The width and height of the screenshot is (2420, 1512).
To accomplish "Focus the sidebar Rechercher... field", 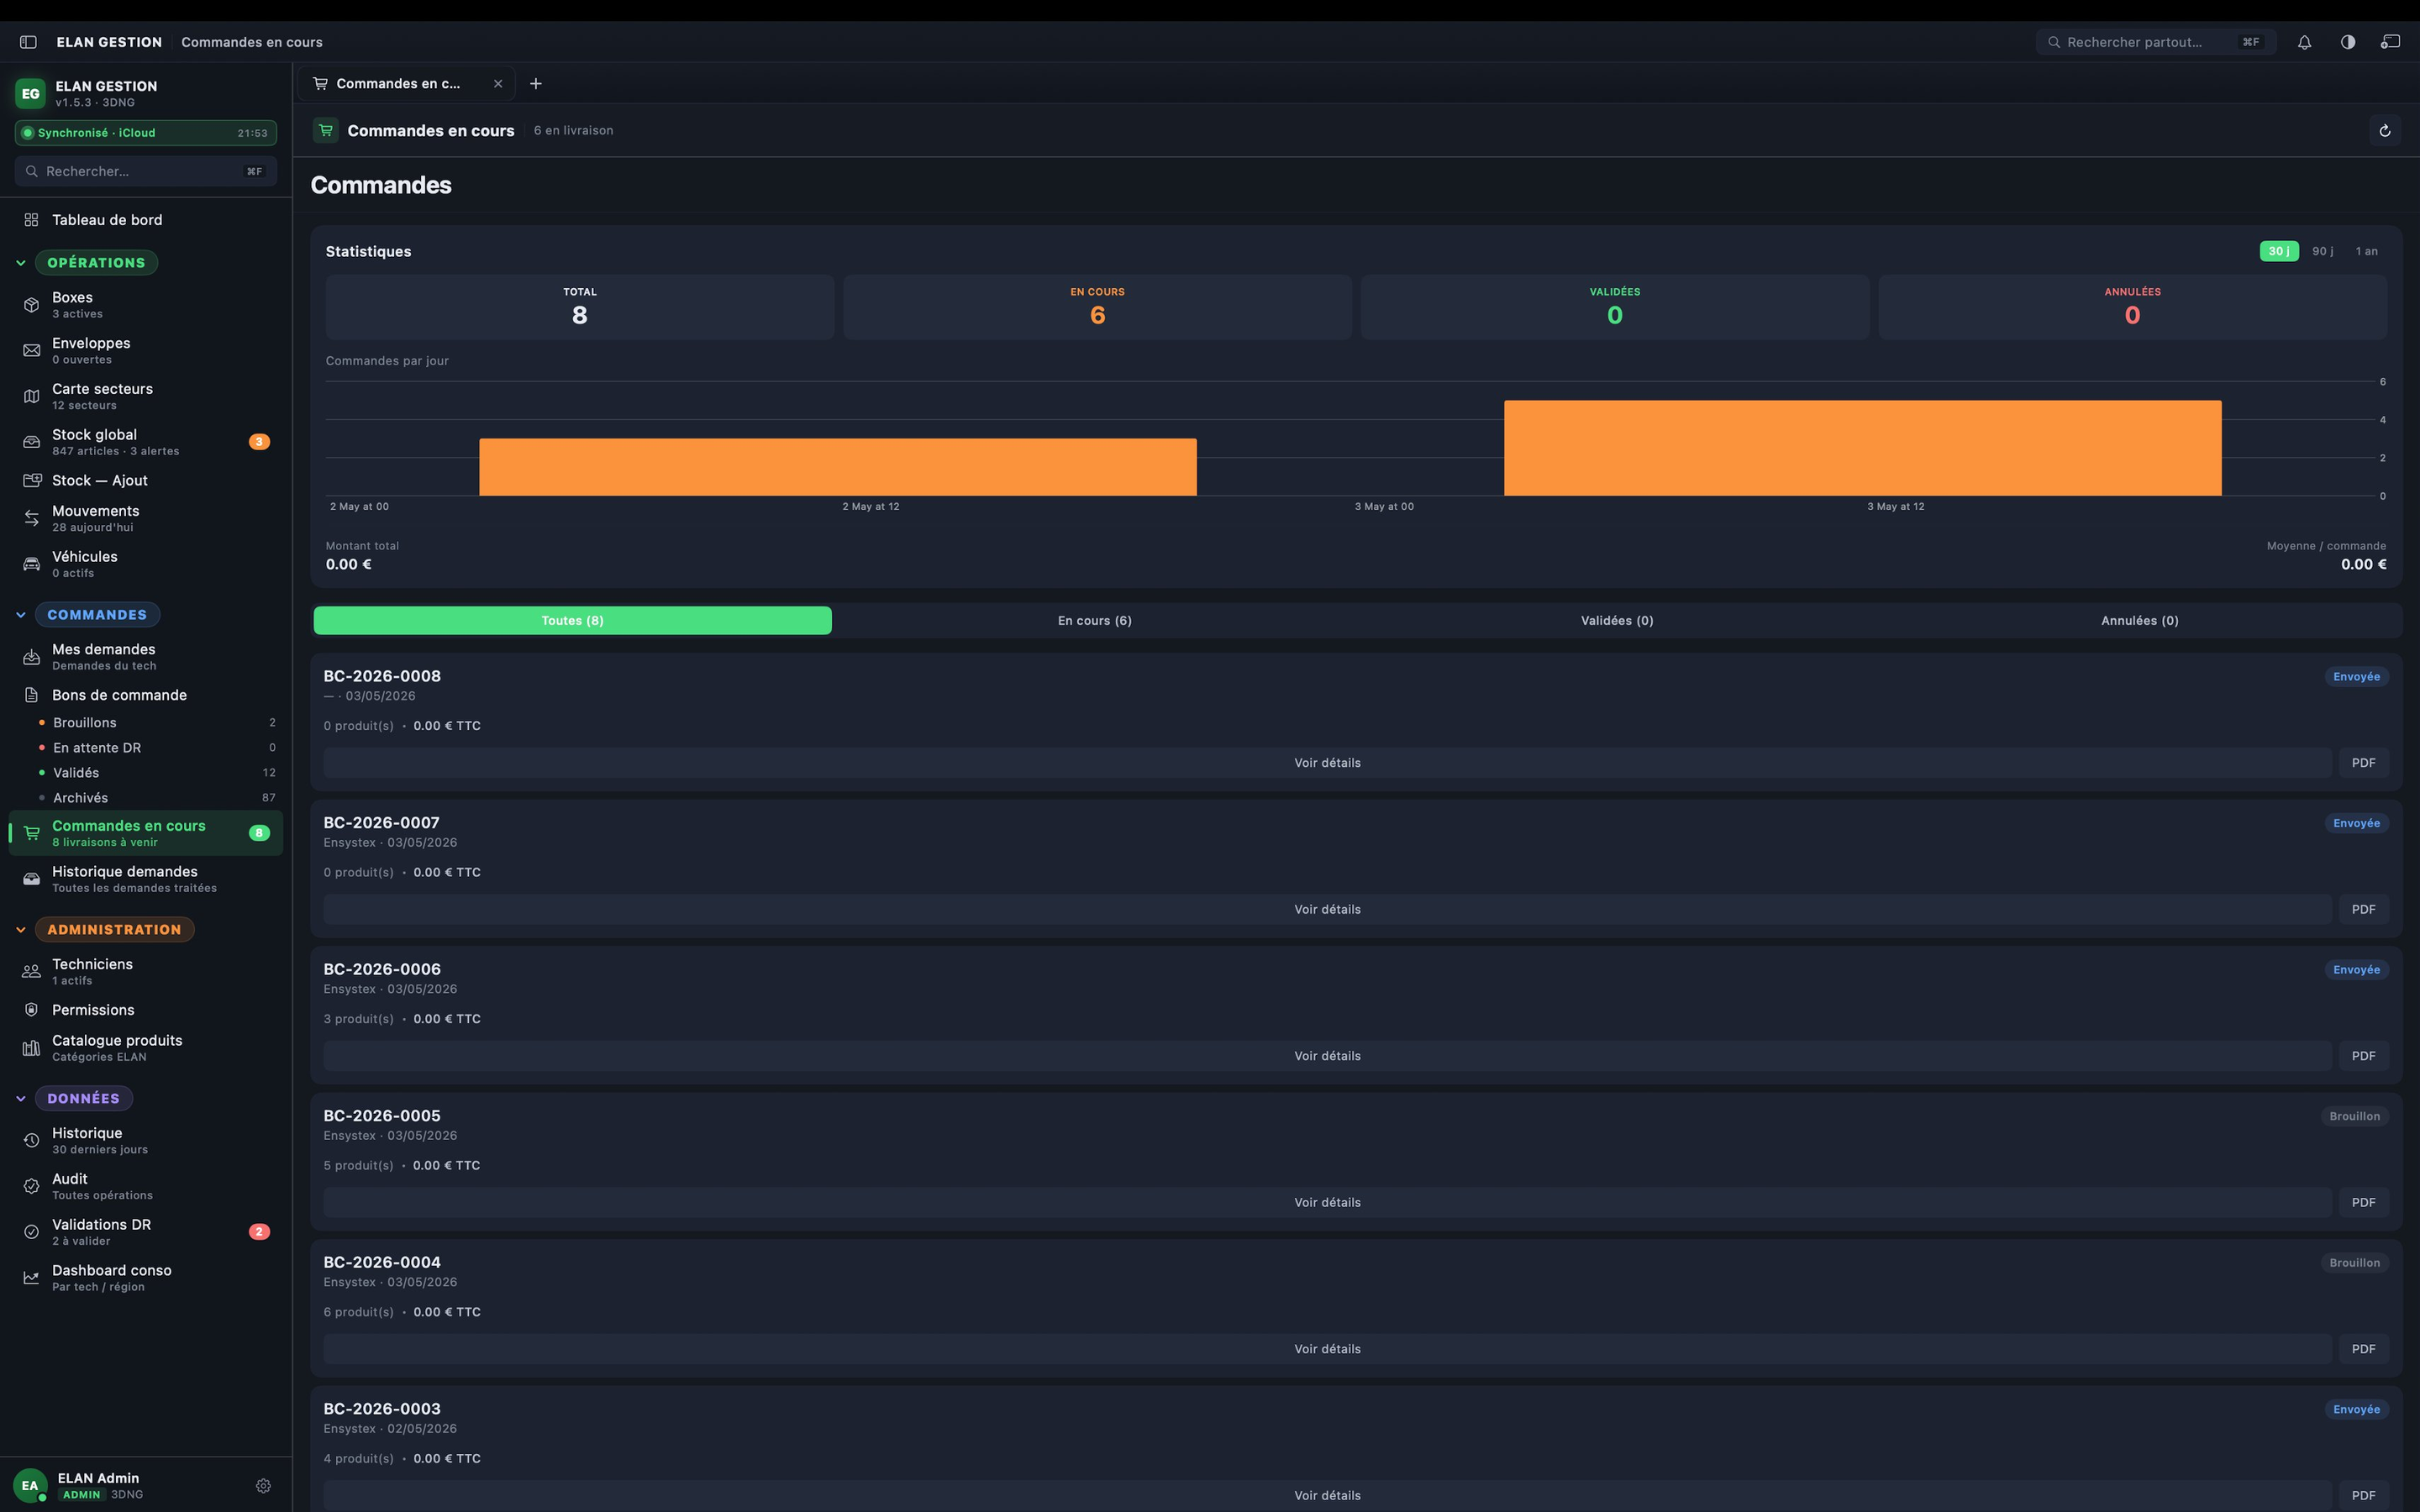I will click(146, 171).
